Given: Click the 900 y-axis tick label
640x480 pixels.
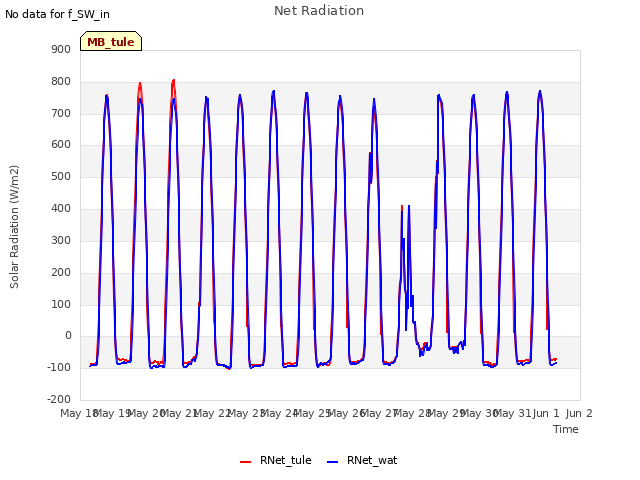Looking at the screenshot, I should point(61,49).
